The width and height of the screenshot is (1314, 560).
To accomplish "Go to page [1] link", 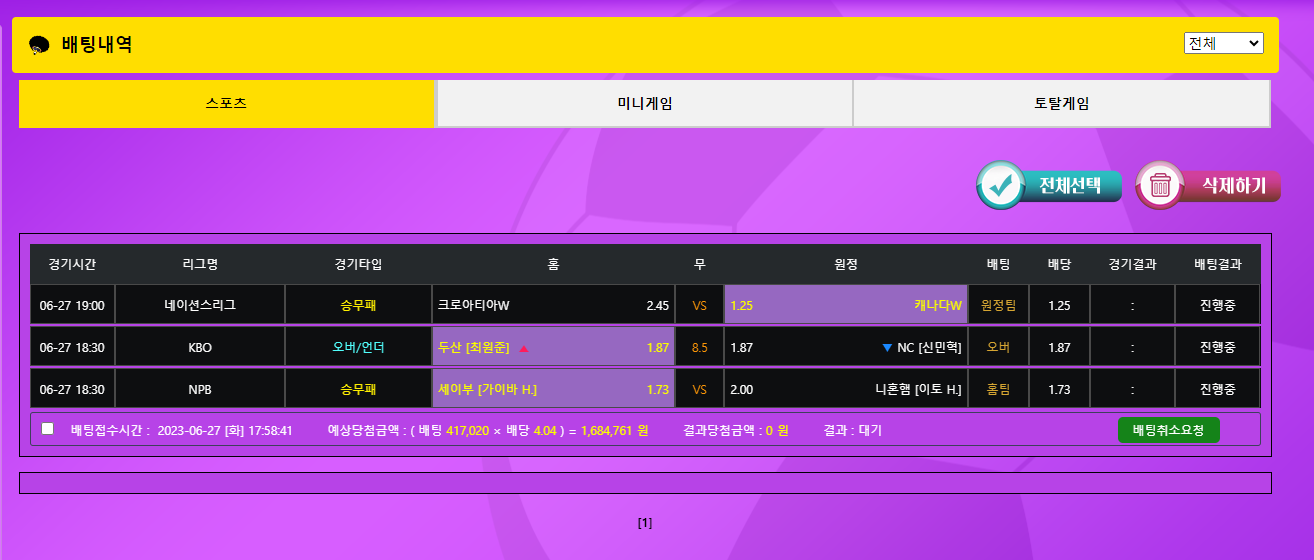I will click(645, 523).
